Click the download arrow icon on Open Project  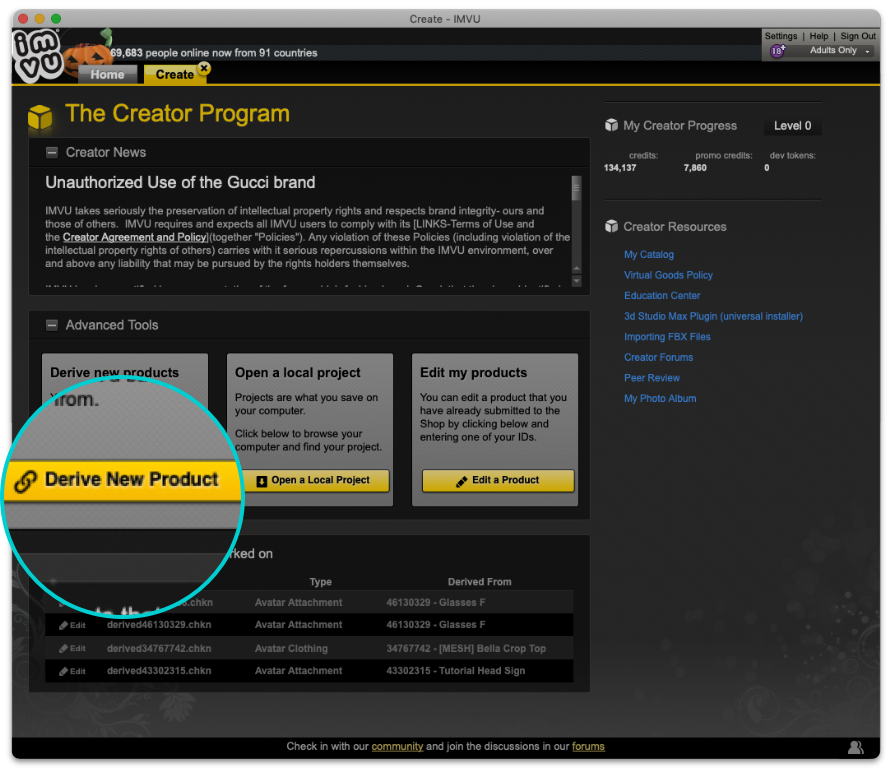pos(261,481)
